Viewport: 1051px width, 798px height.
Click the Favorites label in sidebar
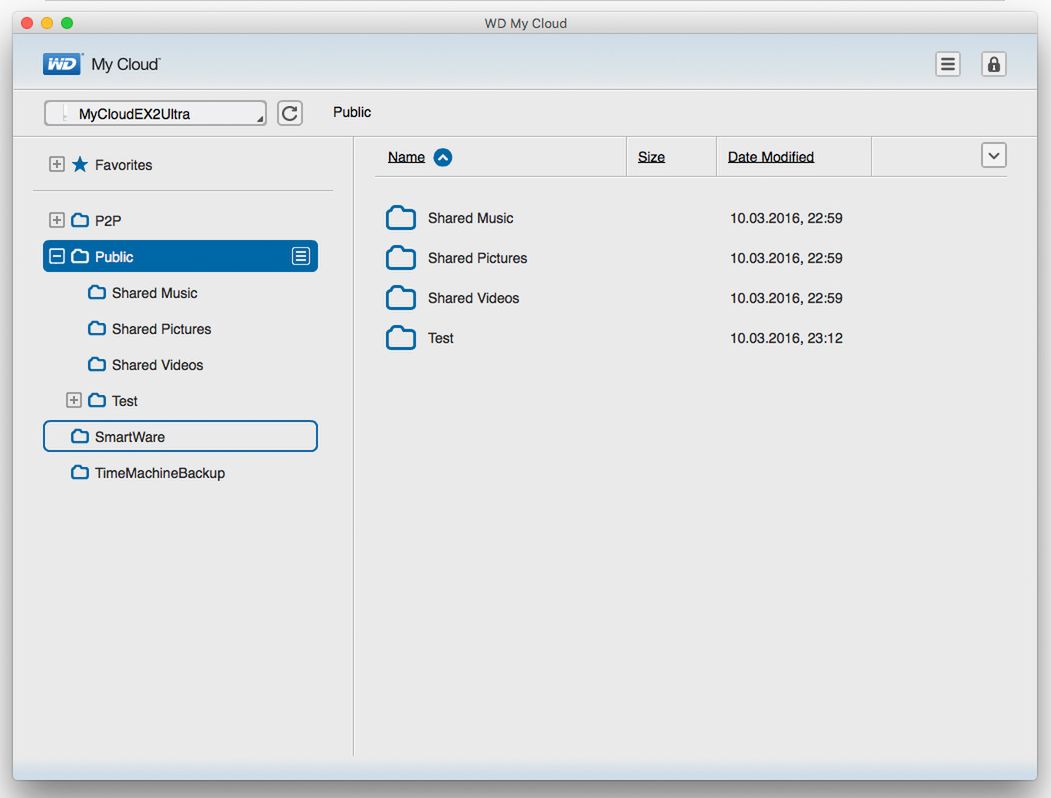pos(123,165)
